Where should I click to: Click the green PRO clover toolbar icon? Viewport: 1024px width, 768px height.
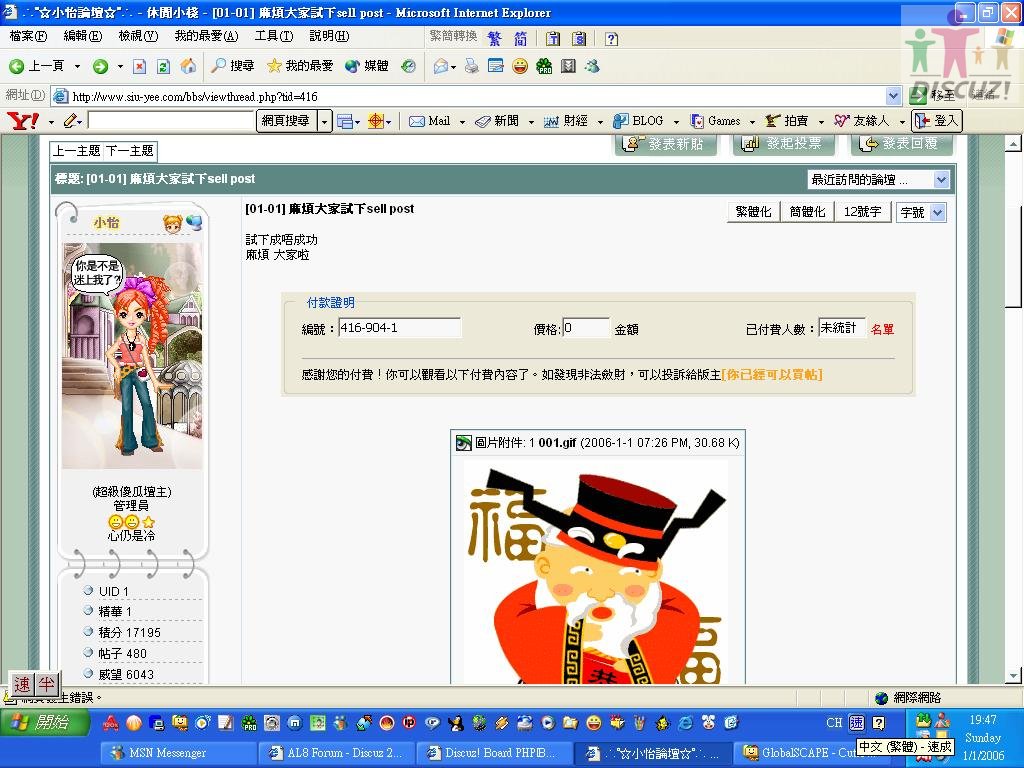click(x=544, y=66)
